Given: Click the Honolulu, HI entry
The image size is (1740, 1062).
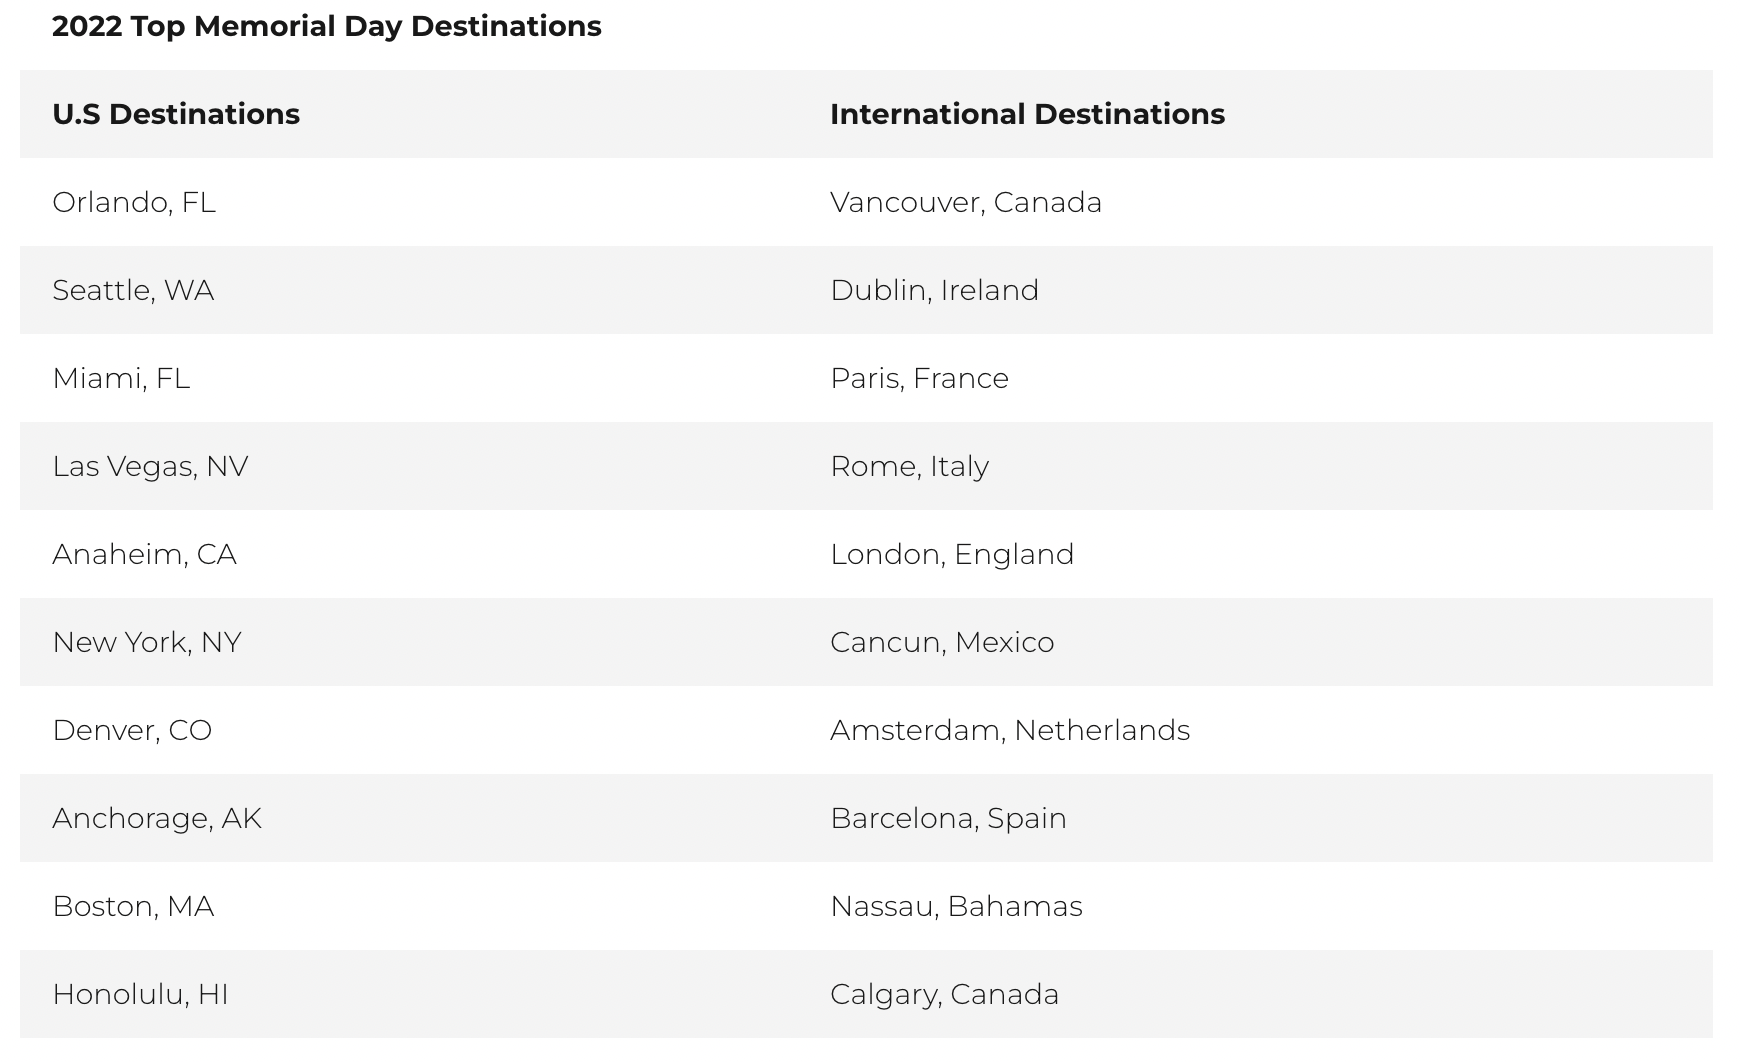Looking at the screenshot, I should pos(140,994).
